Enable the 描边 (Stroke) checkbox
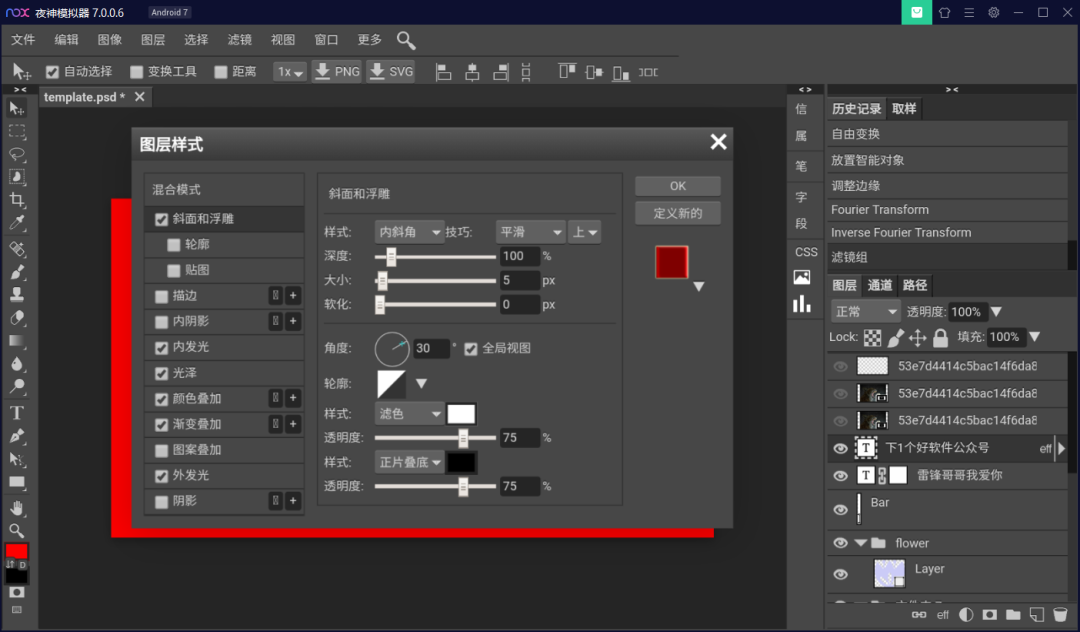This screenshot has height=632, width=1080. pyautogui.click(x=162, y=296)
